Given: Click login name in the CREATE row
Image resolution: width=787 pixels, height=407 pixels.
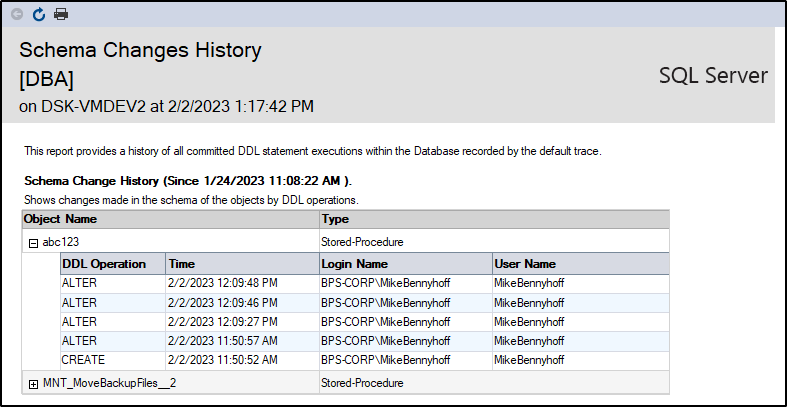Looking at the screenshot, I should pyautogui.click(x=385, y=360).
